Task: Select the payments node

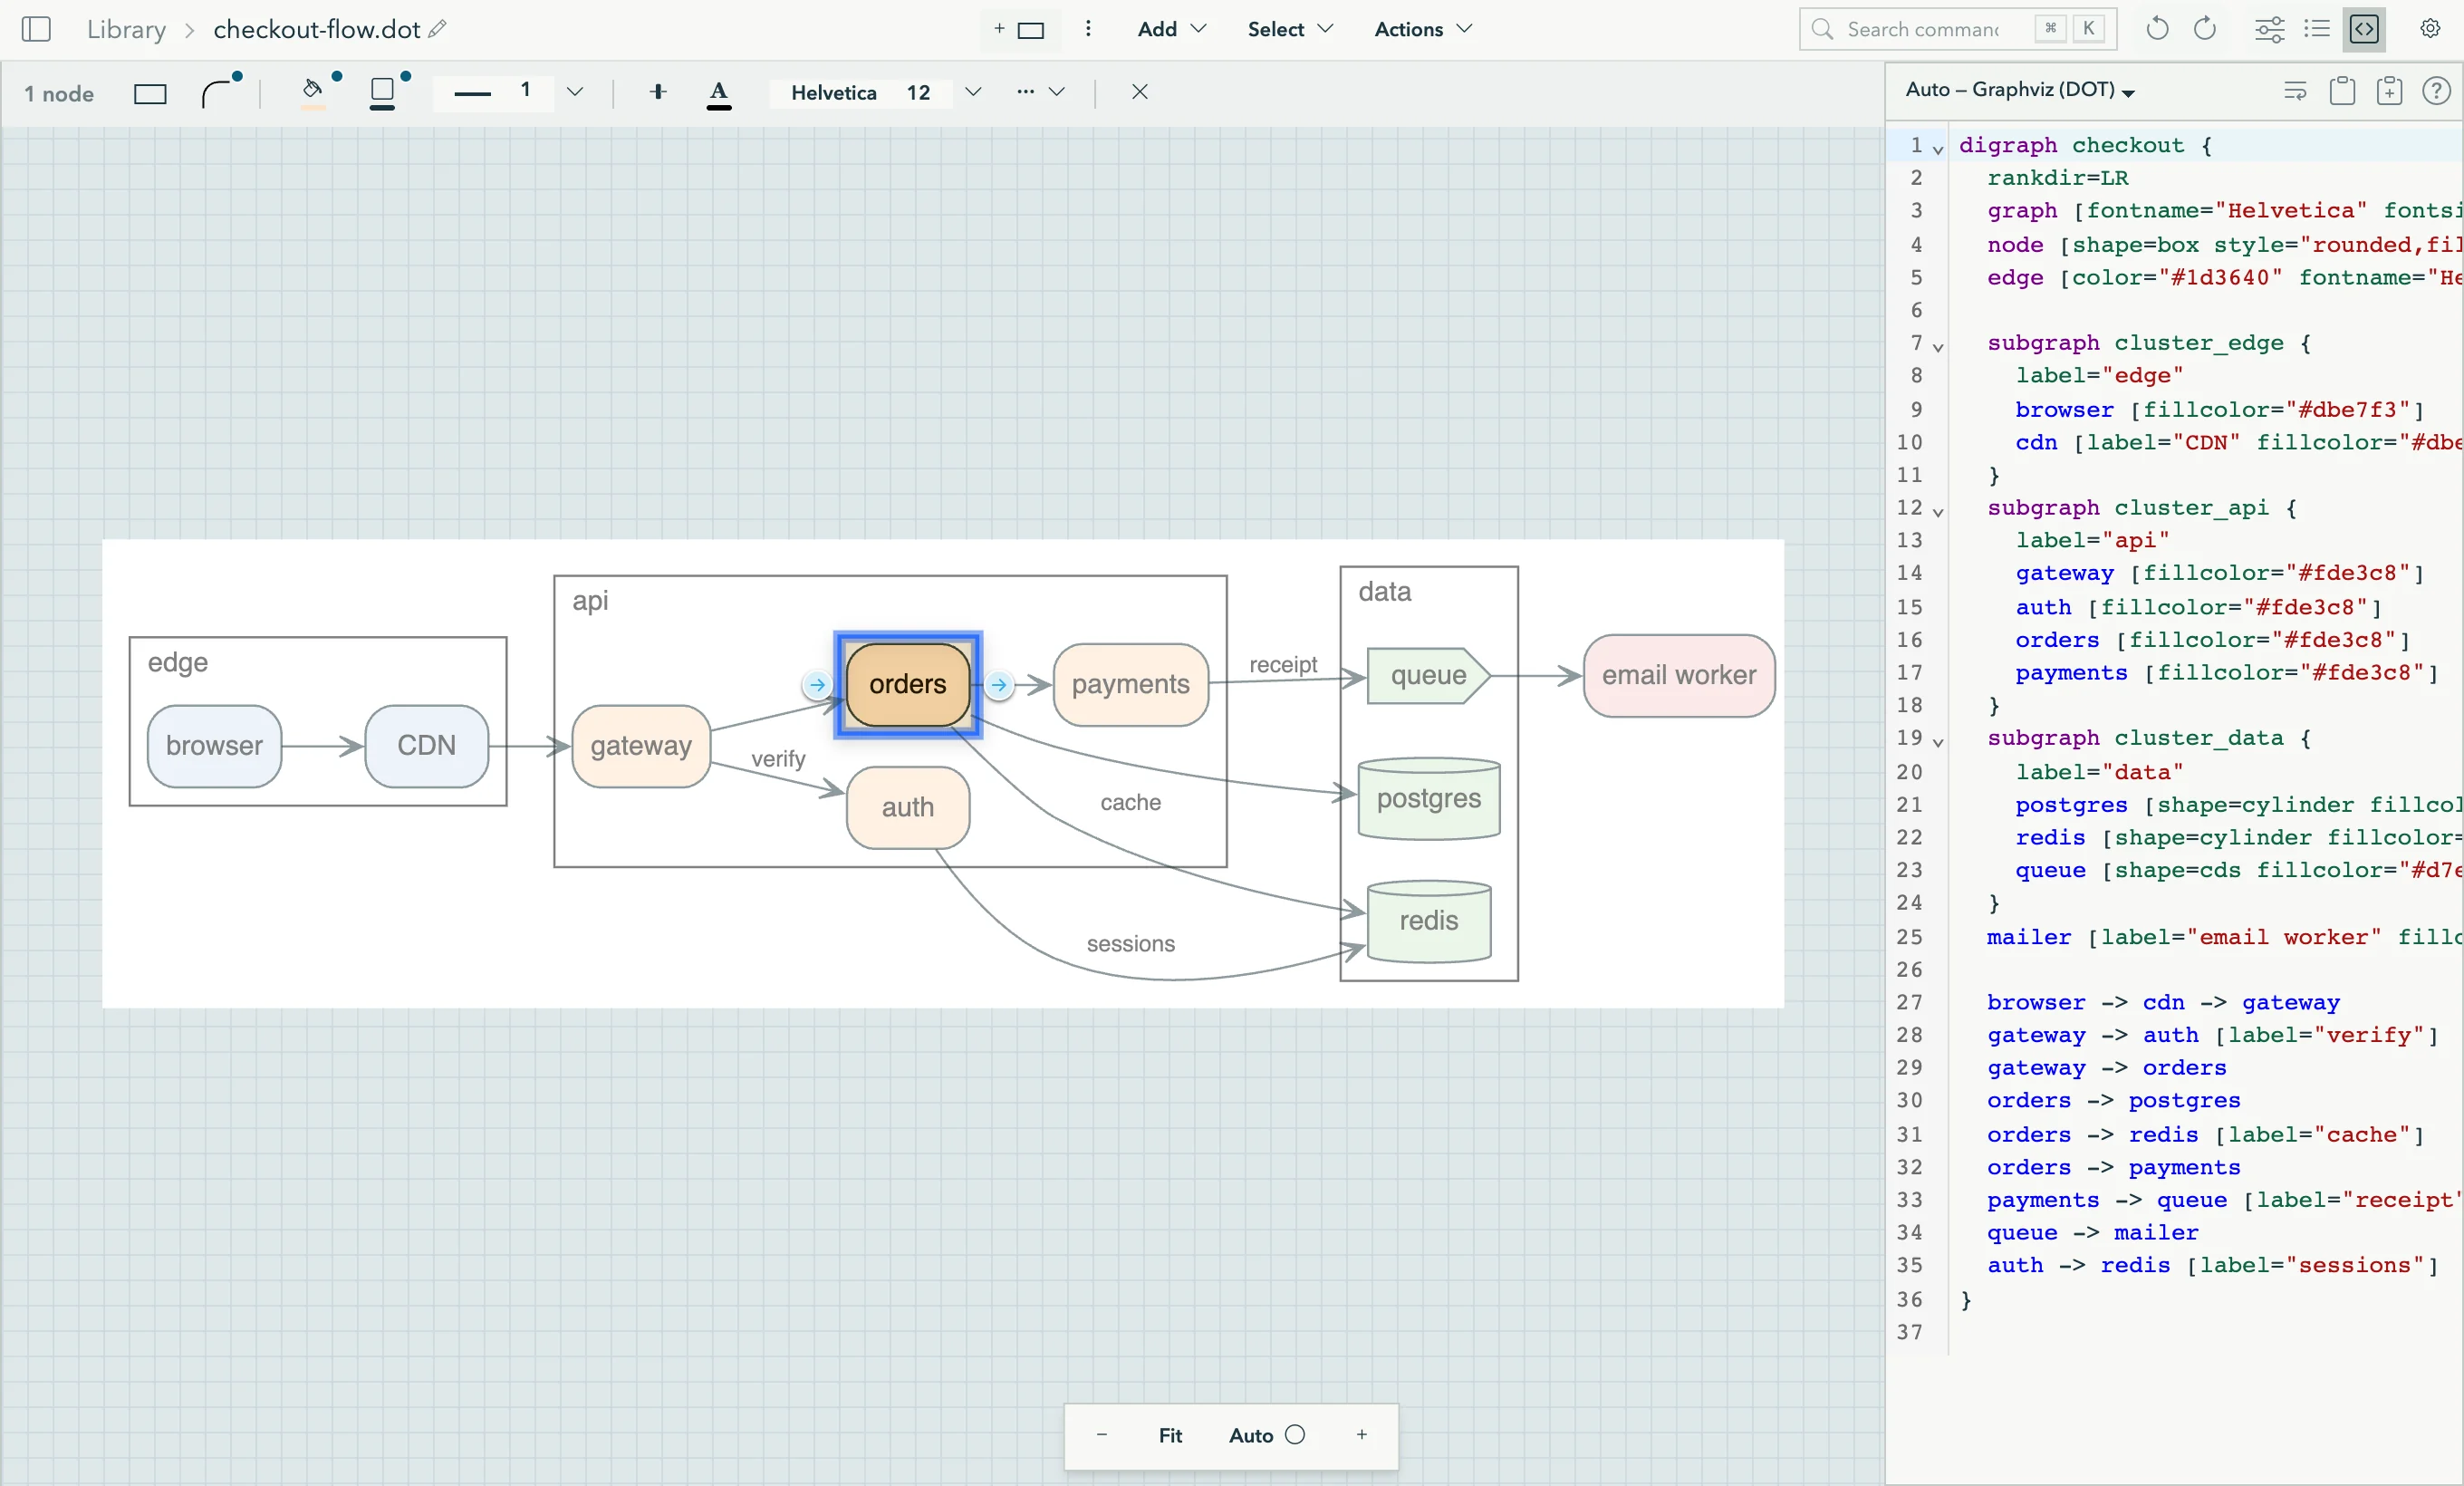Action: coord(1131,685)
